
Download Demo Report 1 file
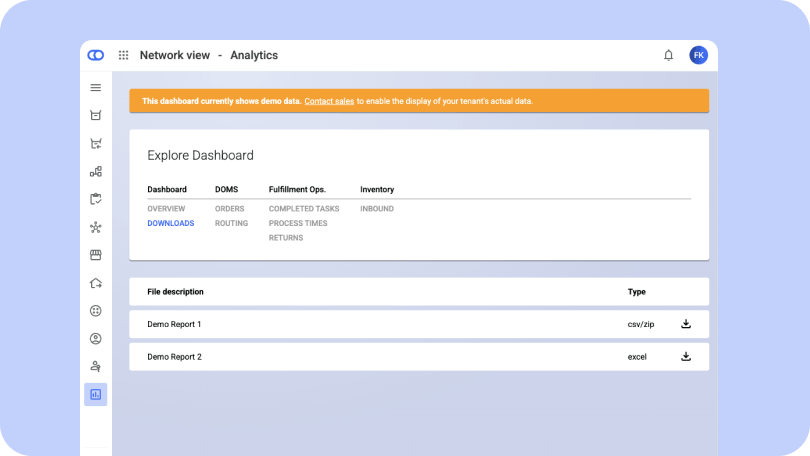coord(686,324)
